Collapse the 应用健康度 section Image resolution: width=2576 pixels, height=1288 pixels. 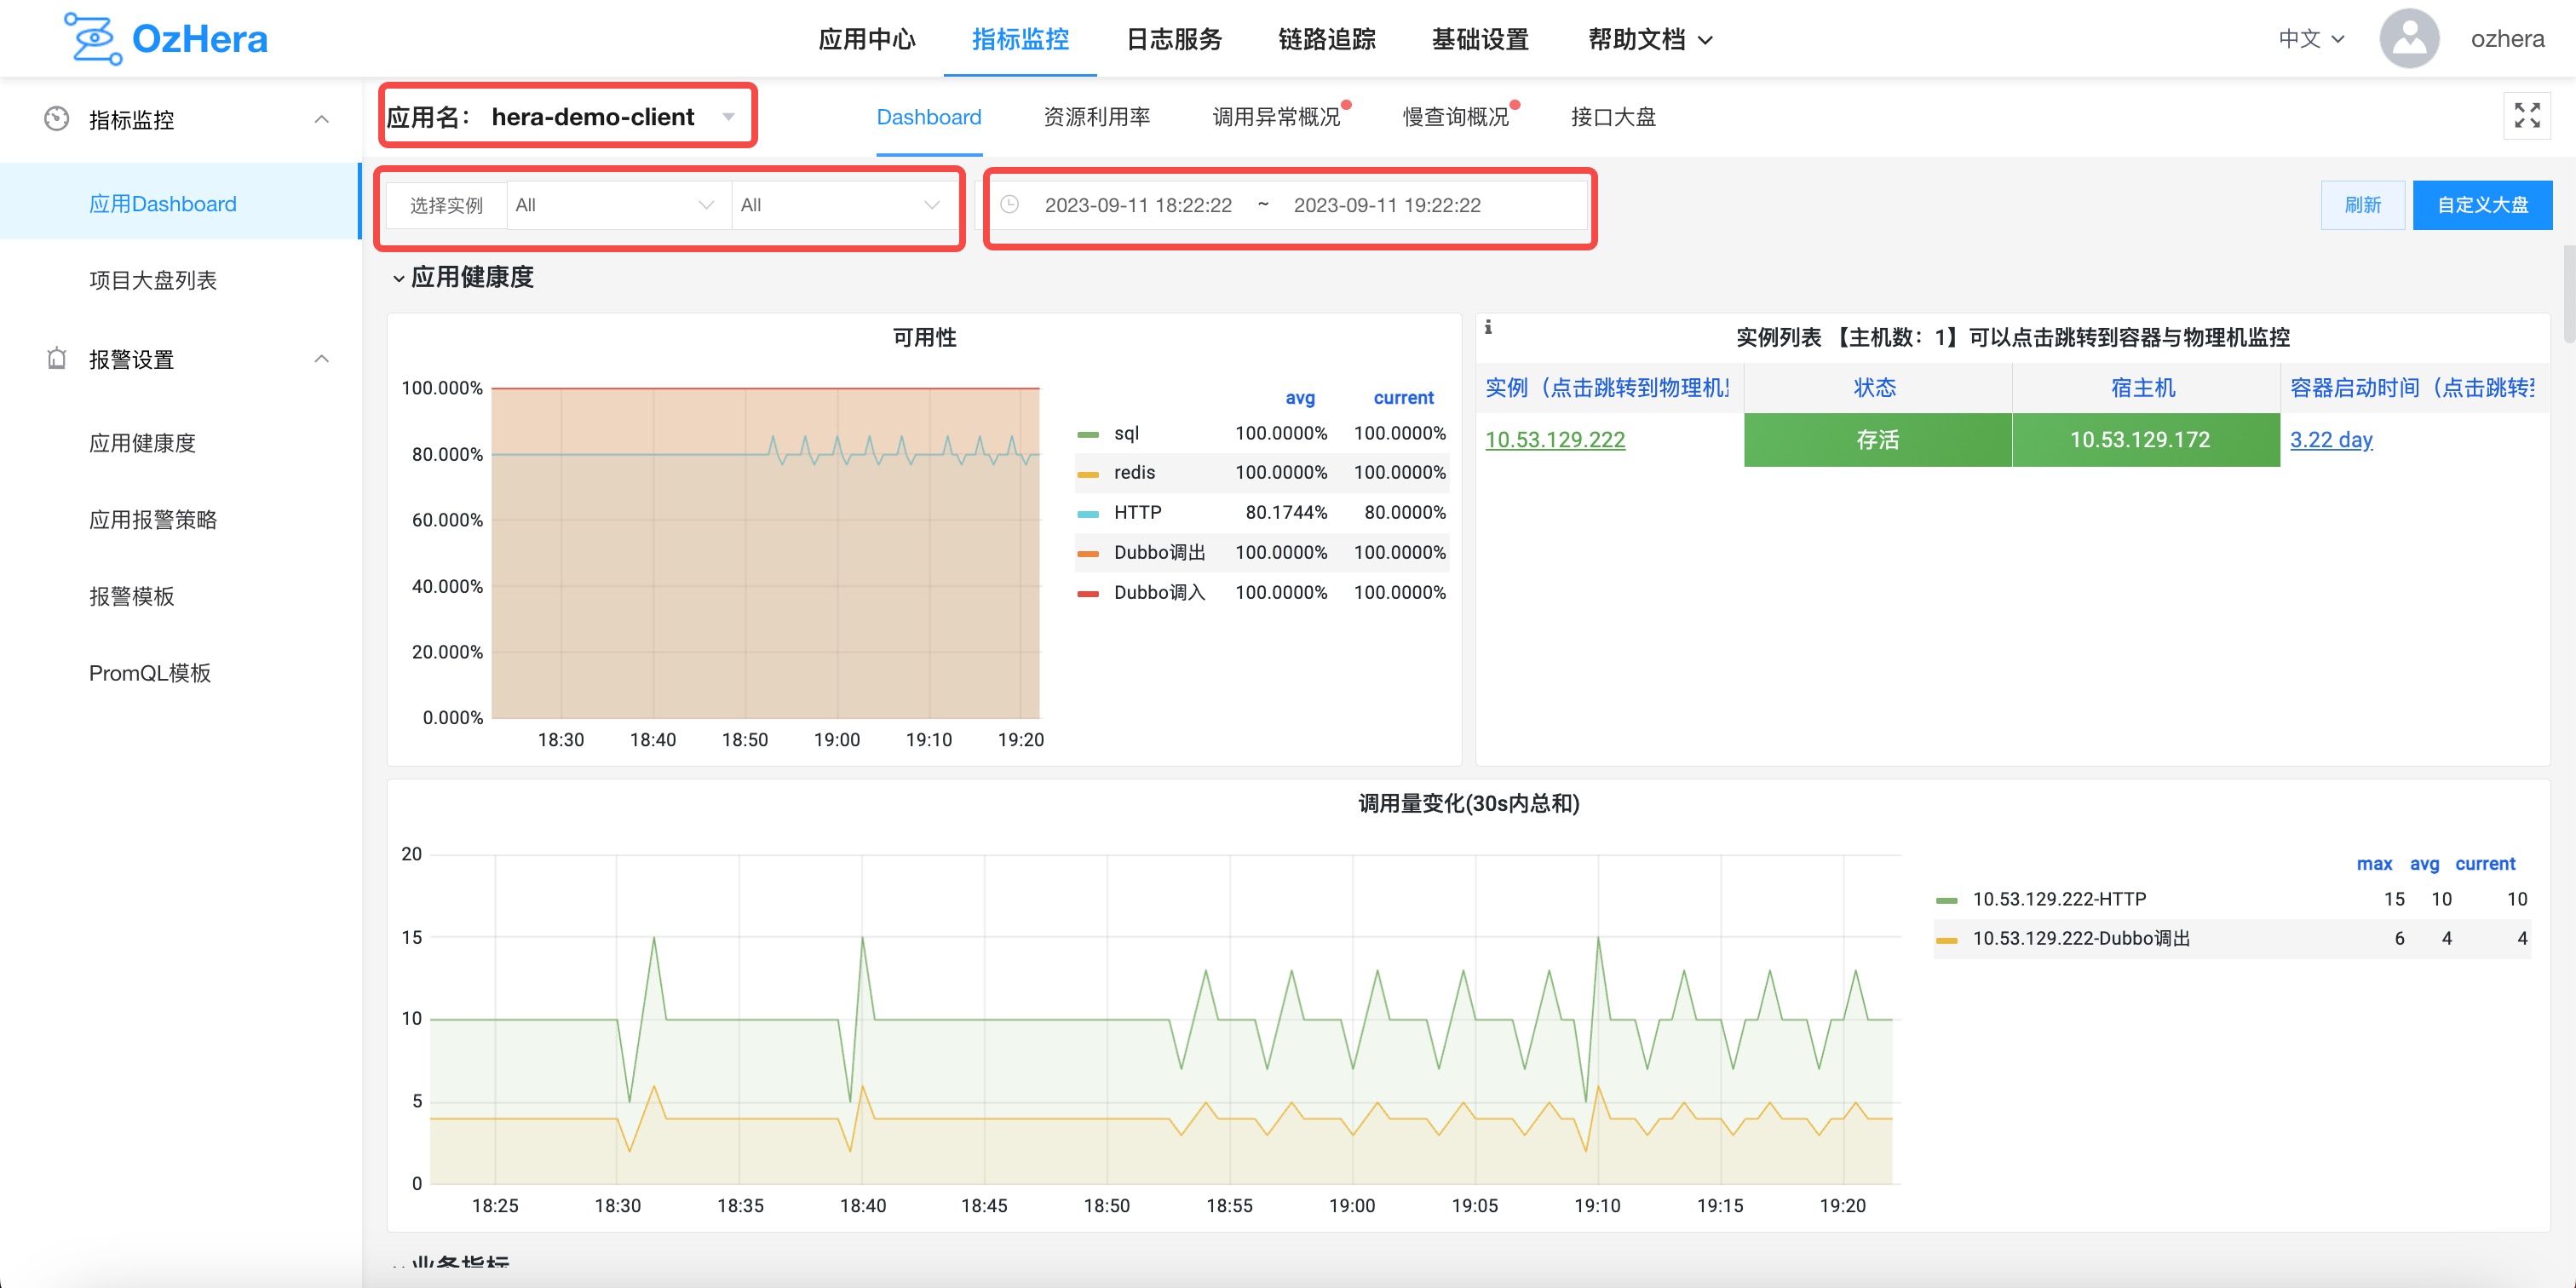click(398, 278)
